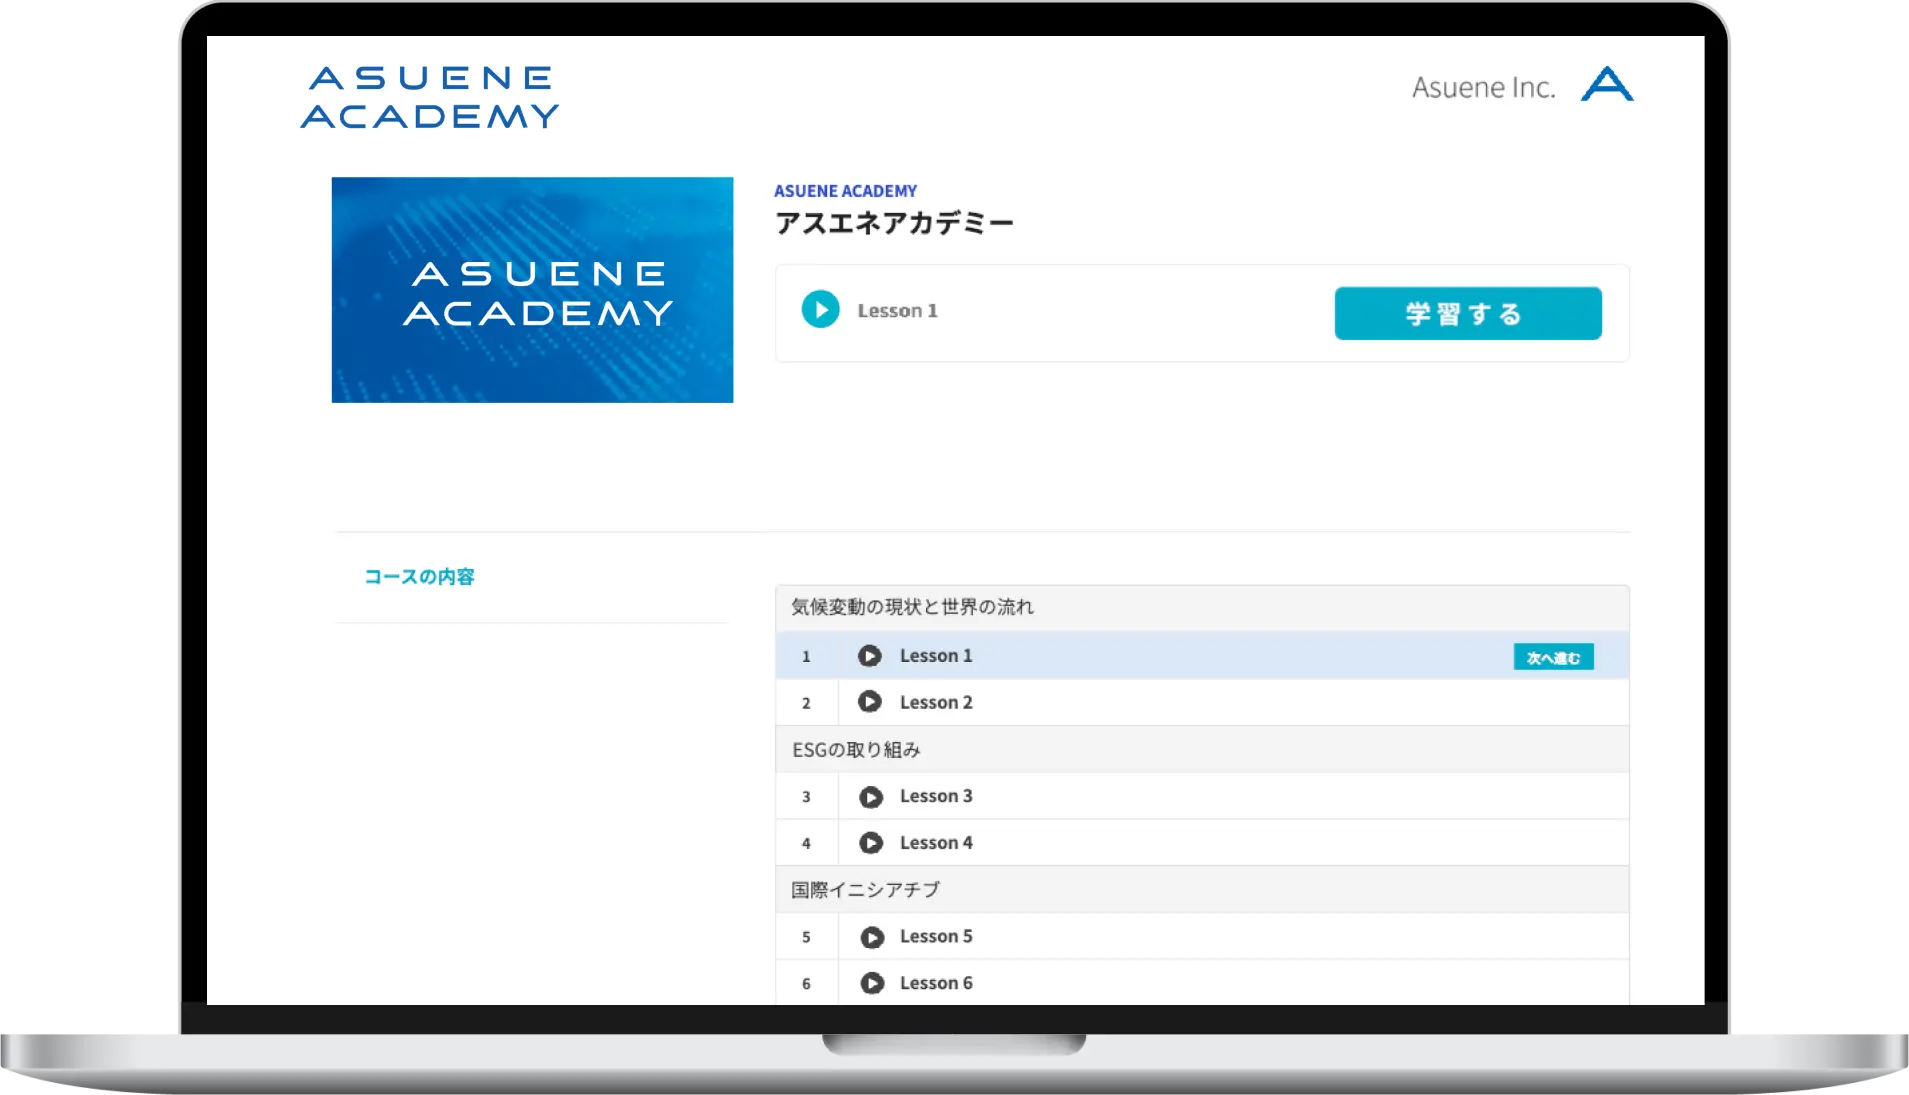
Task: Open the Asuene Academy course thumbnail
Action: coord(532,290)
